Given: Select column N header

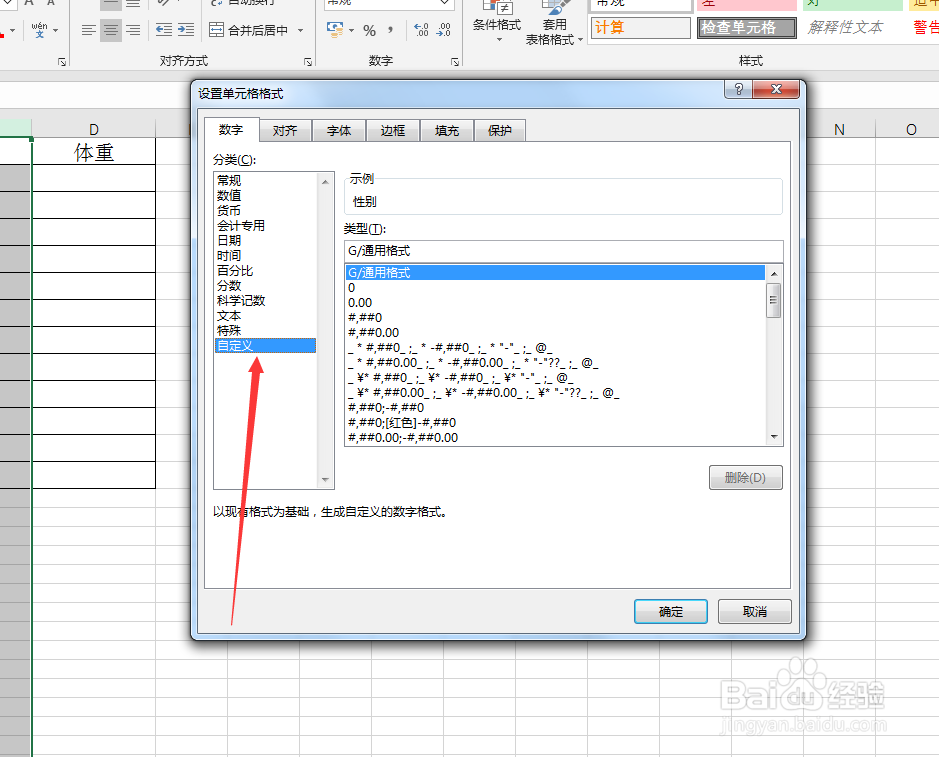Looking at the screenshot, I should point(839,129).
